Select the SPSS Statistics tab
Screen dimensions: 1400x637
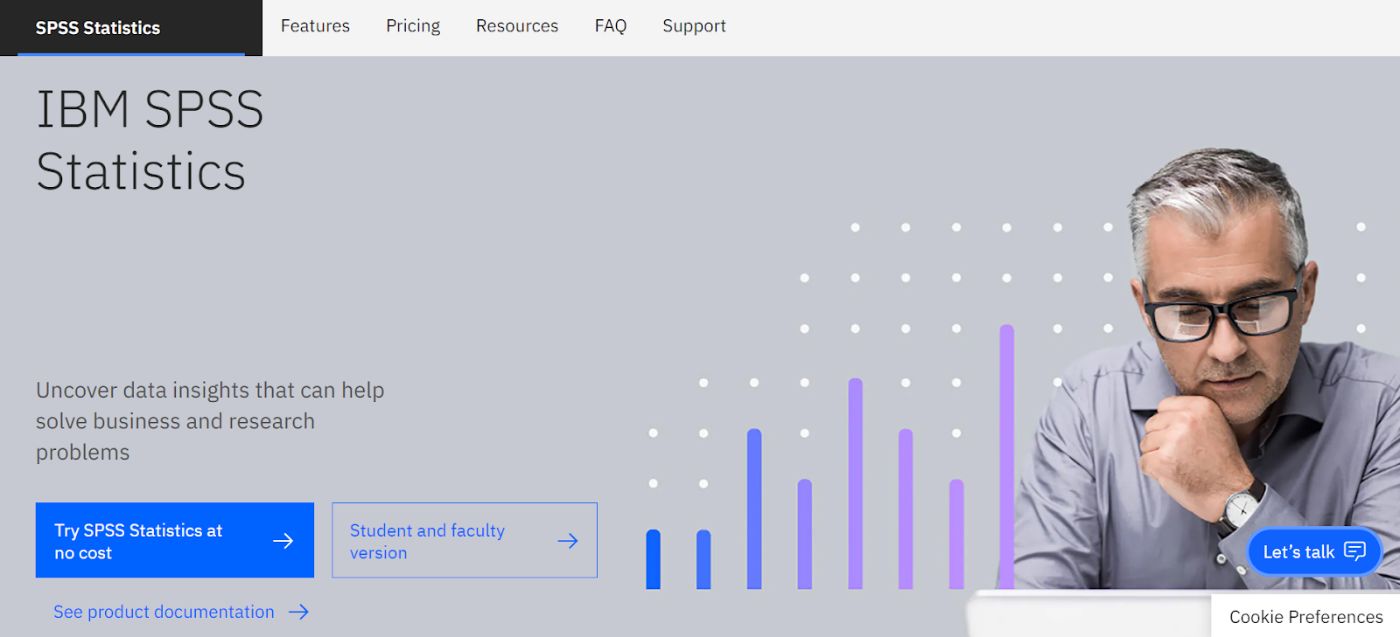(98, 28)
